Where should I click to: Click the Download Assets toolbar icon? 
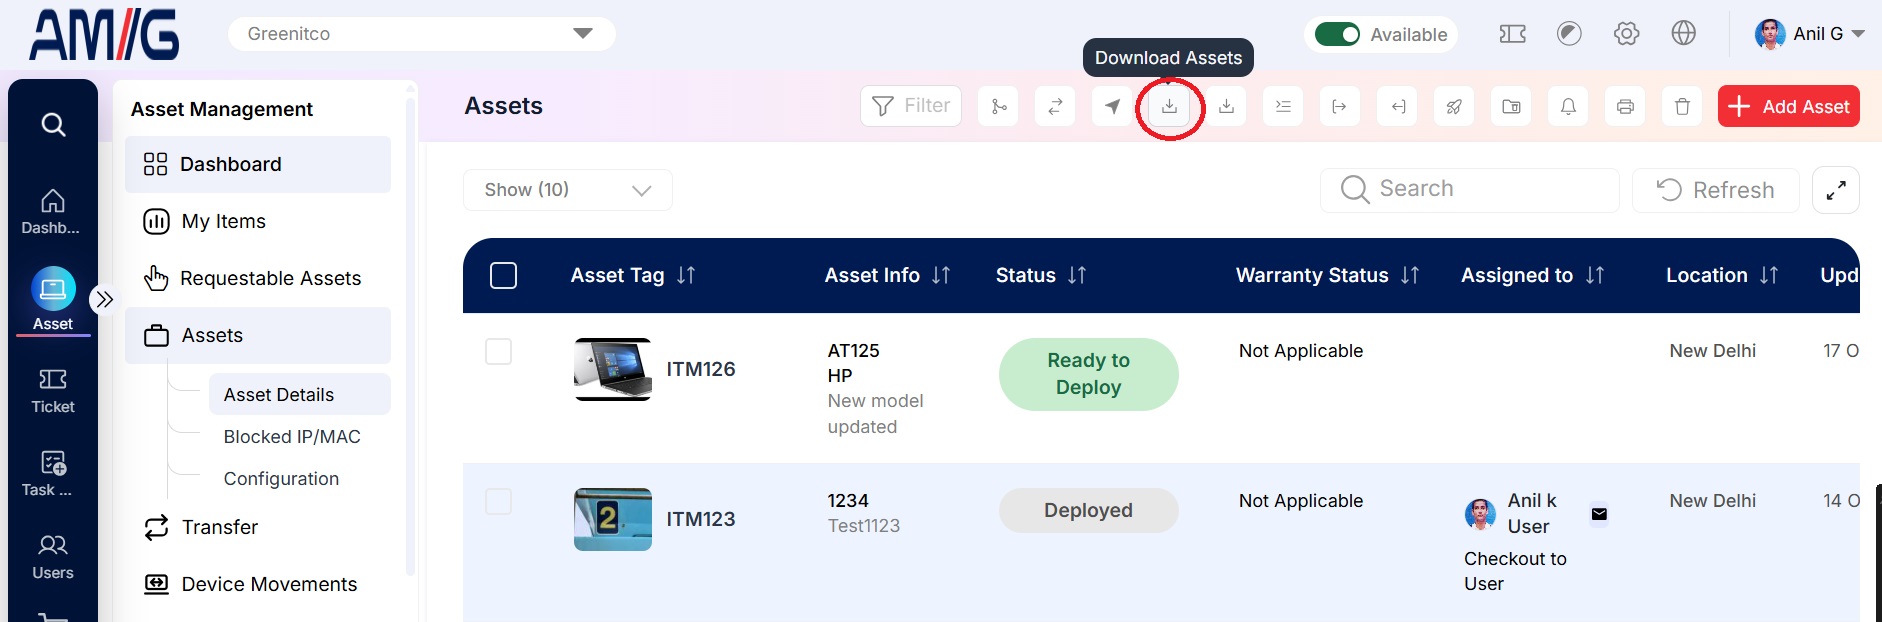coord(1169,106)
